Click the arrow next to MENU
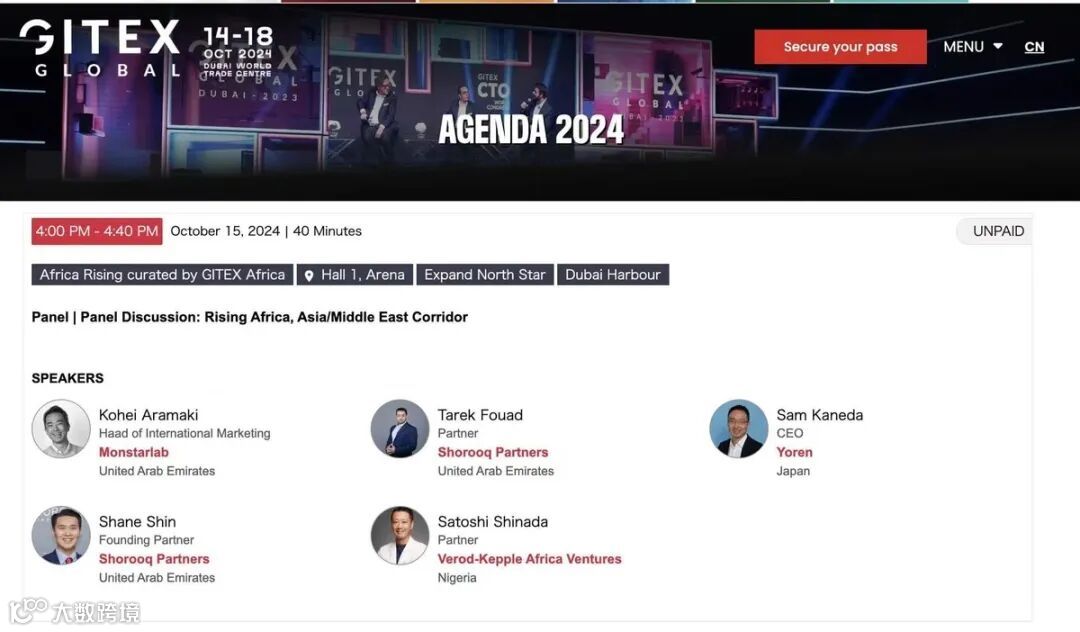The image size is (1080, 632). click(997, 46)
